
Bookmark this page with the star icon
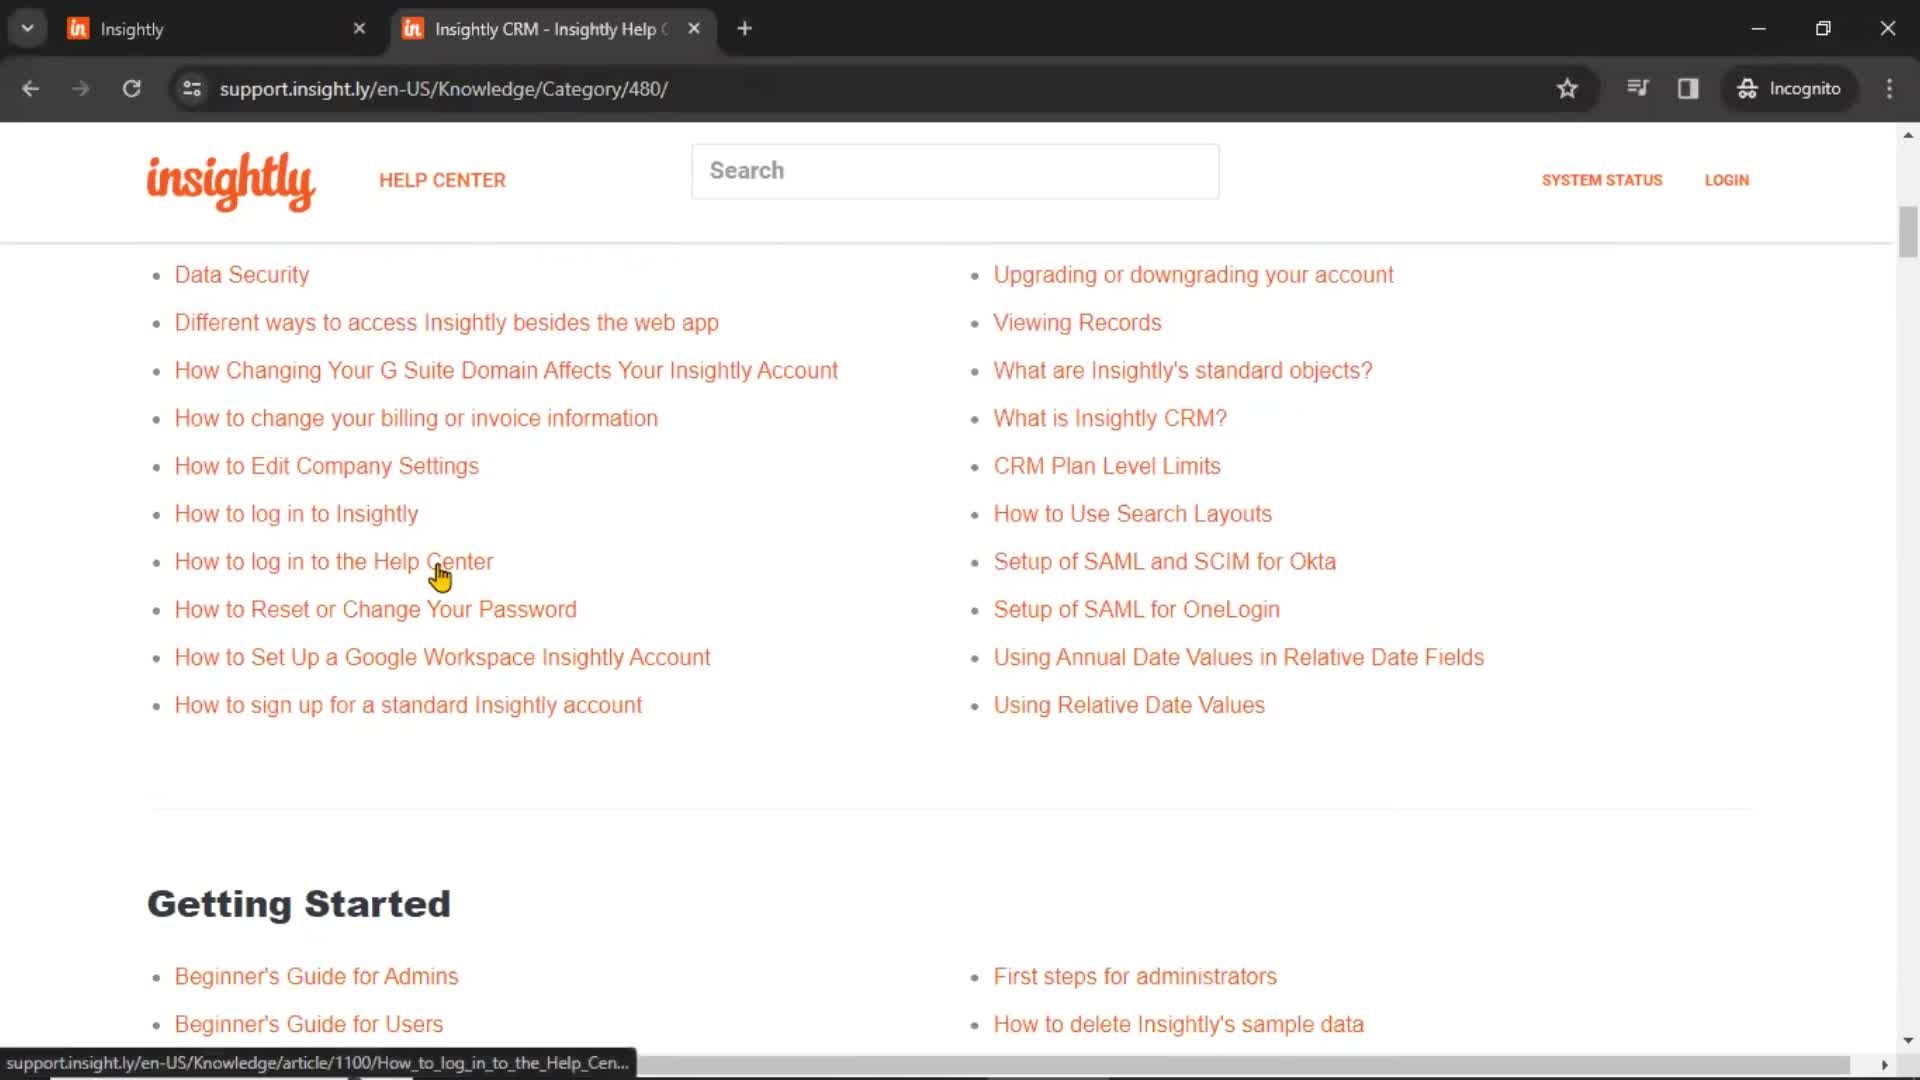coord(1567,89)
